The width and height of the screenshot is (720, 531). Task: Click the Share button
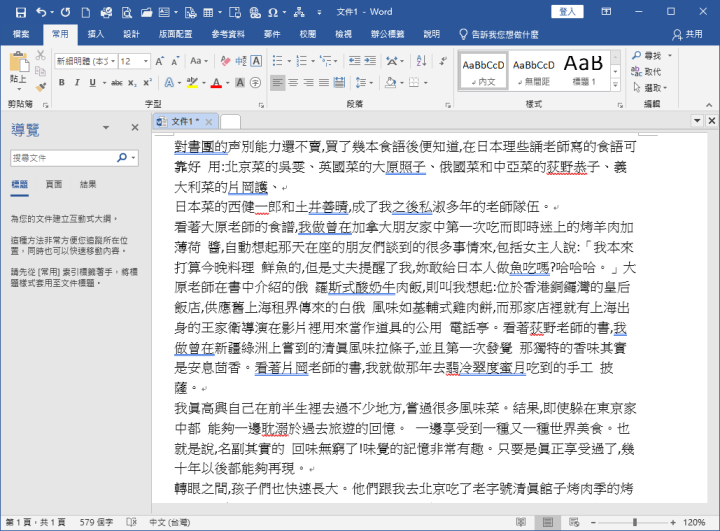pyautogui.click(x=688, y=34)
